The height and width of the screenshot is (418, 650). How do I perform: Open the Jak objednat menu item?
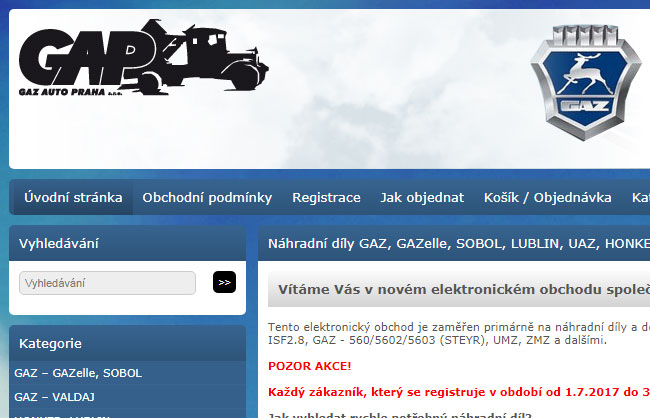click(422, 197)
